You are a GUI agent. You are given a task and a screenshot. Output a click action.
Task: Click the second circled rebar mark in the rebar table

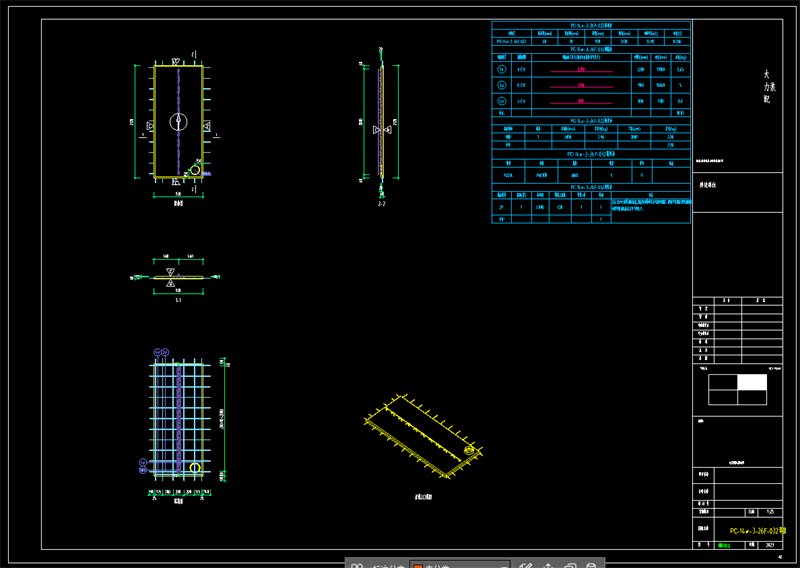[x=502, y=85]
